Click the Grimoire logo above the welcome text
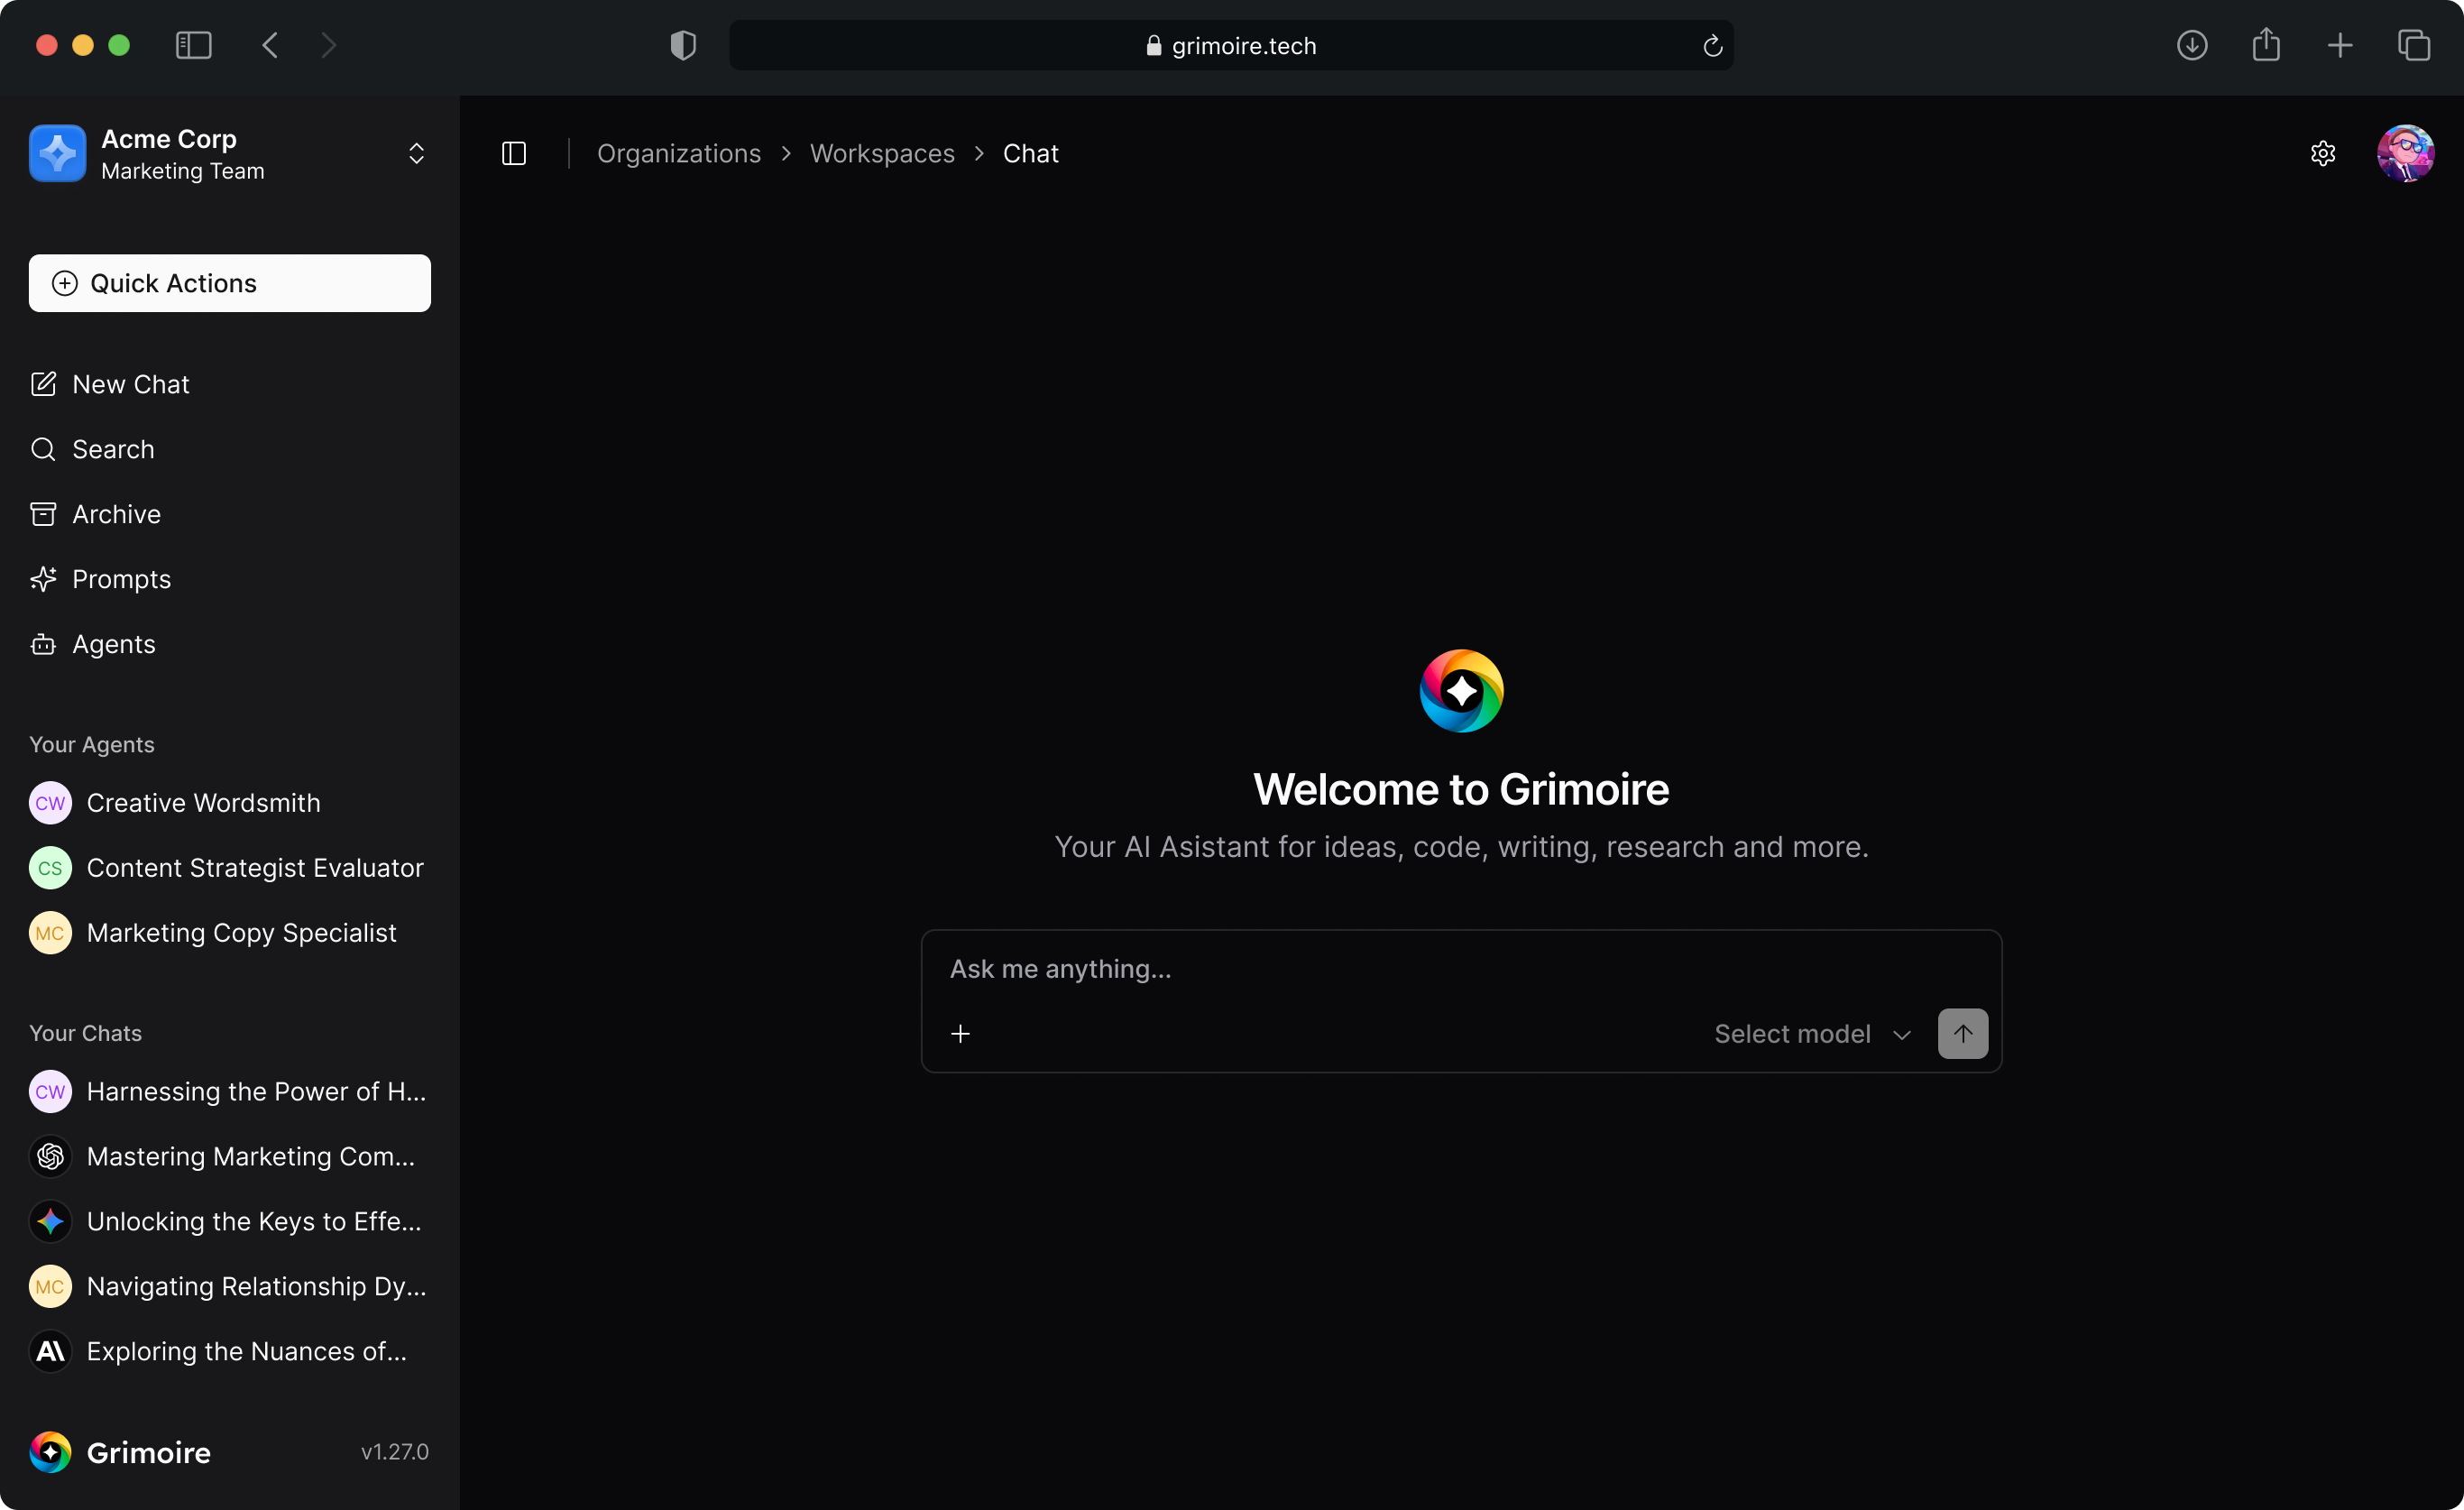Screen dimensions: 2464x1510 [x=1460, y=690]
